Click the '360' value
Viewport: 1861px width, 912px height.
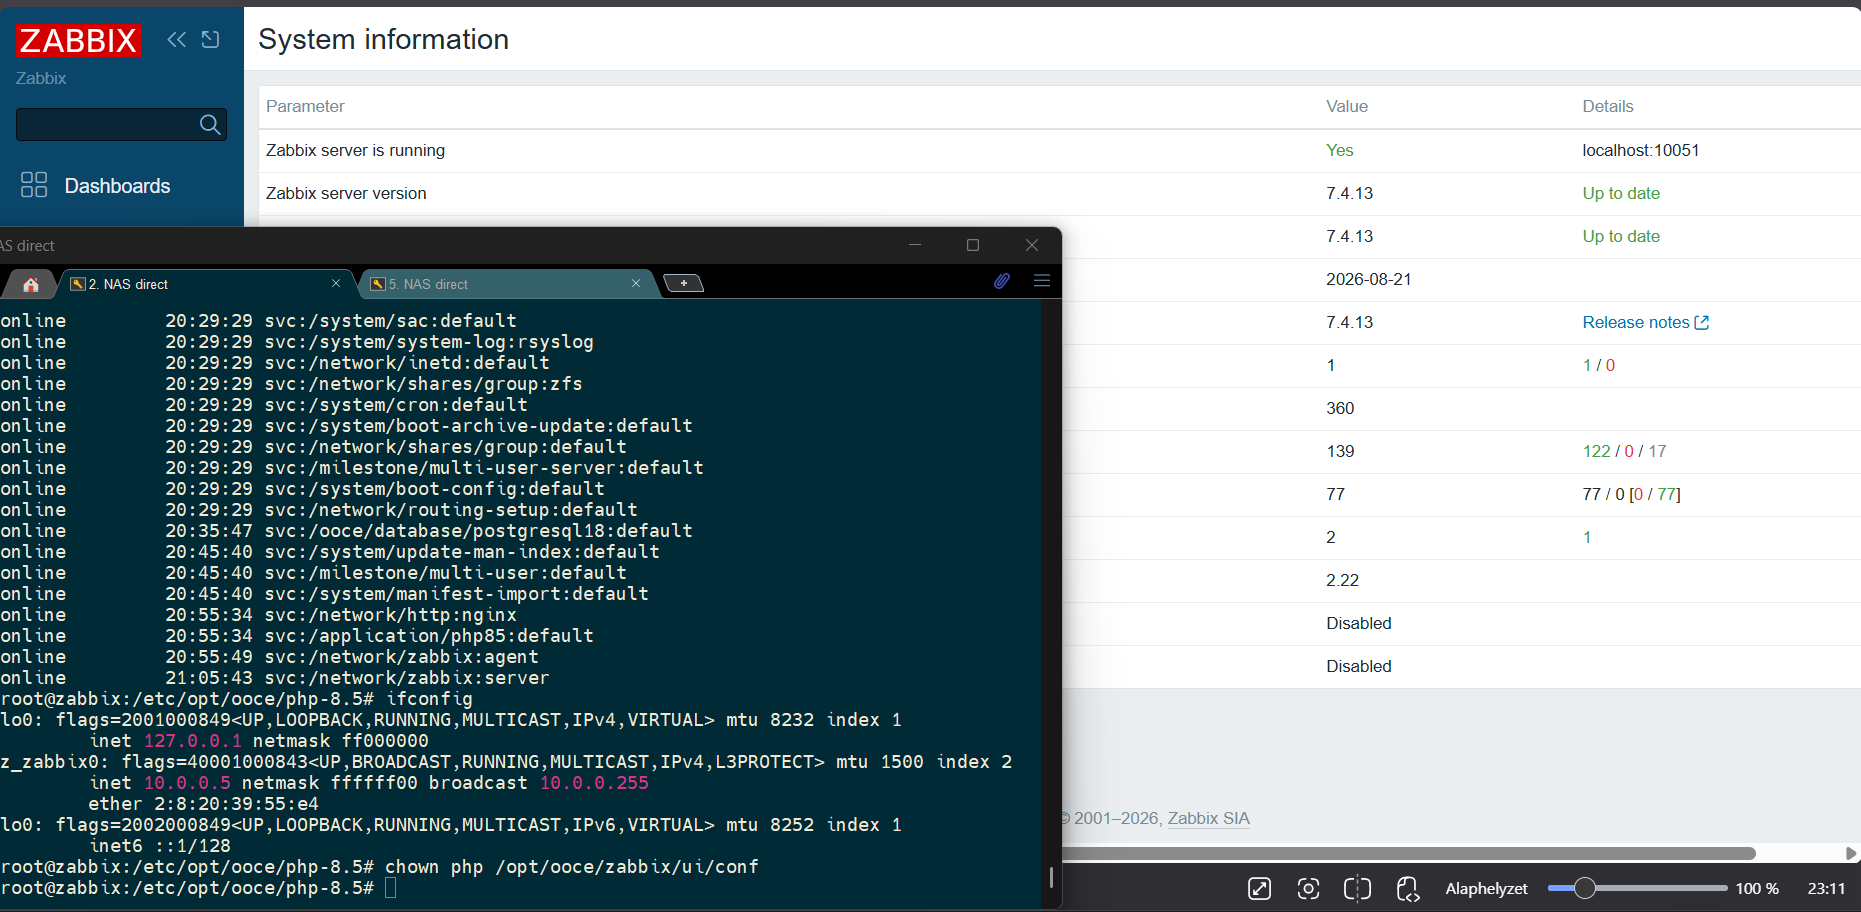(1340, 408)
